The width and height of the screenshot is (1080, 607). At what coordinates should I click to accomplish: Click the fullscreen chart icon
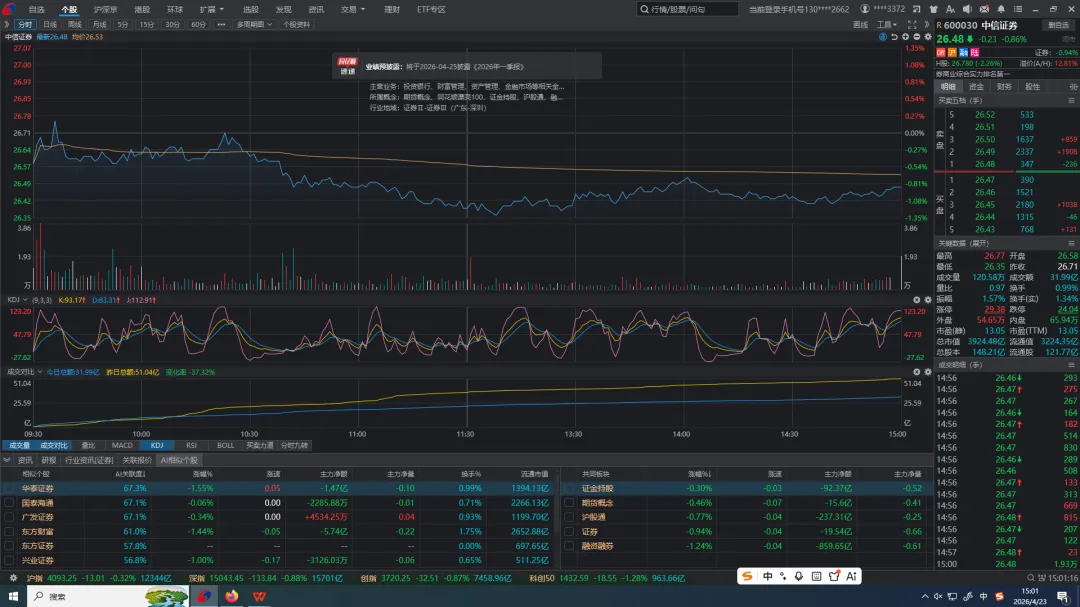(x=912, y=25)
